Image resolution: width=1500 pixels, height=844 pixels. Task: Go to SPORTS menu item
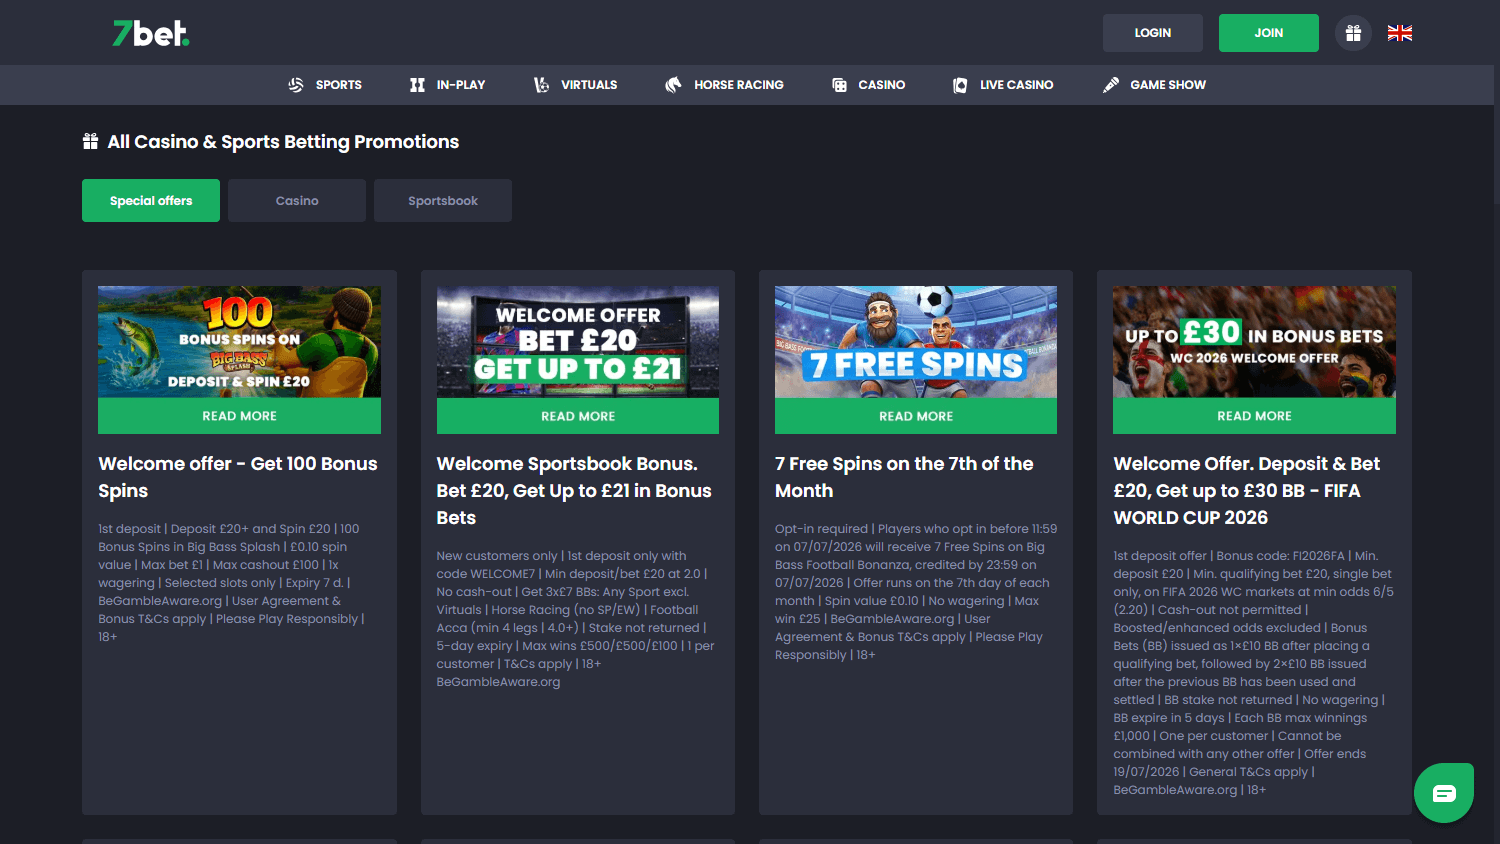tap(339, 85)
